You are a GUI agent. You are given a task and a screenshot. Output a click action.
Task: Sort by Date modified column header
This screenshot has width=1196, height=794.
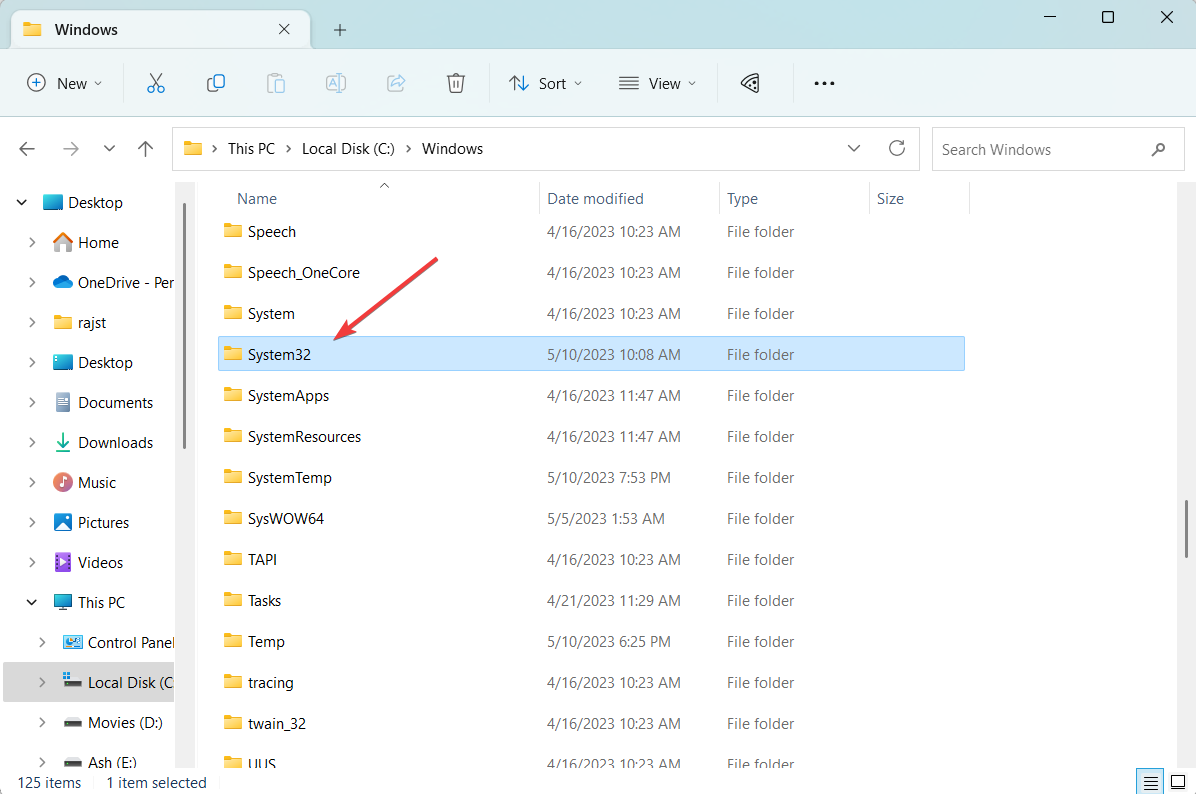595,199
